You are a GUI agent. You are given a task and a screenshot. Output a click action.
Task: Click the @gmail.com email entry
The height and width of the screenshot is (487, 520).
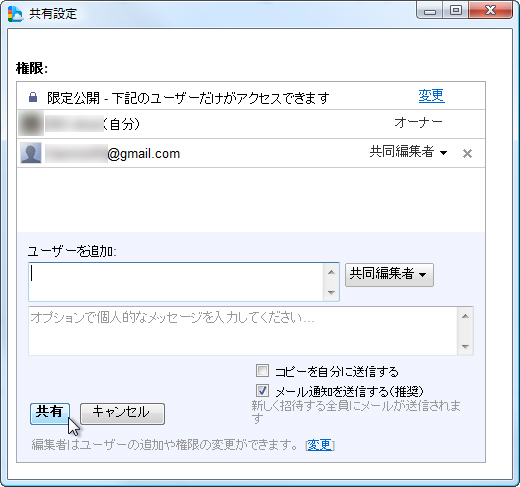pos(113,154)
